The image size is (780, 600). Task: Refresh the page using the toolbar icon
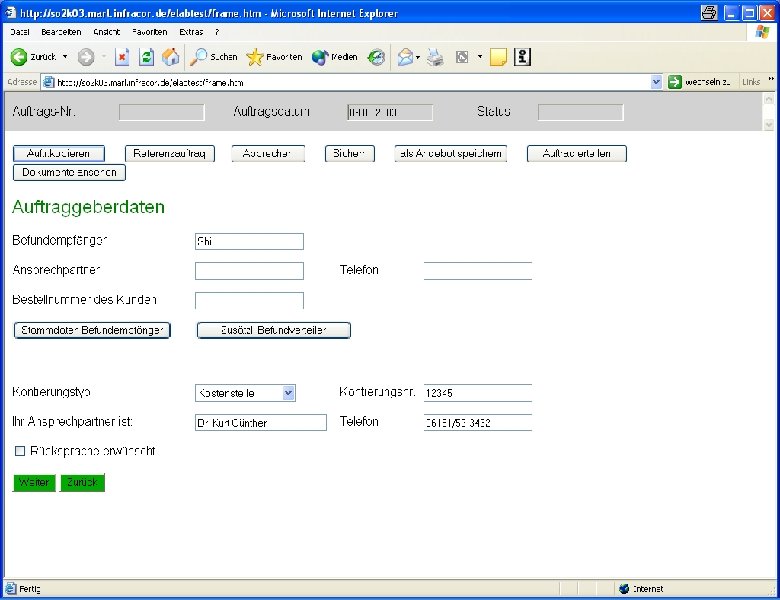click(x=147, y=57)
